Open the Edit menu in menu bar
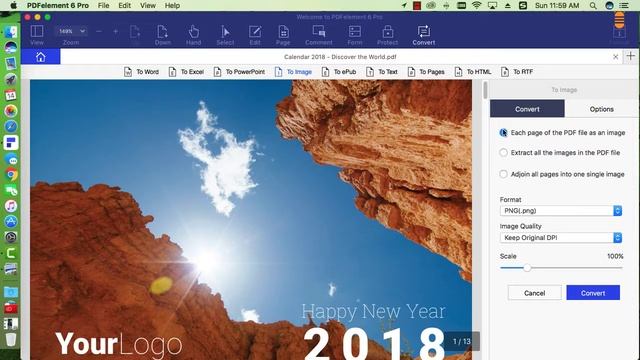 [x=124, y=5]
